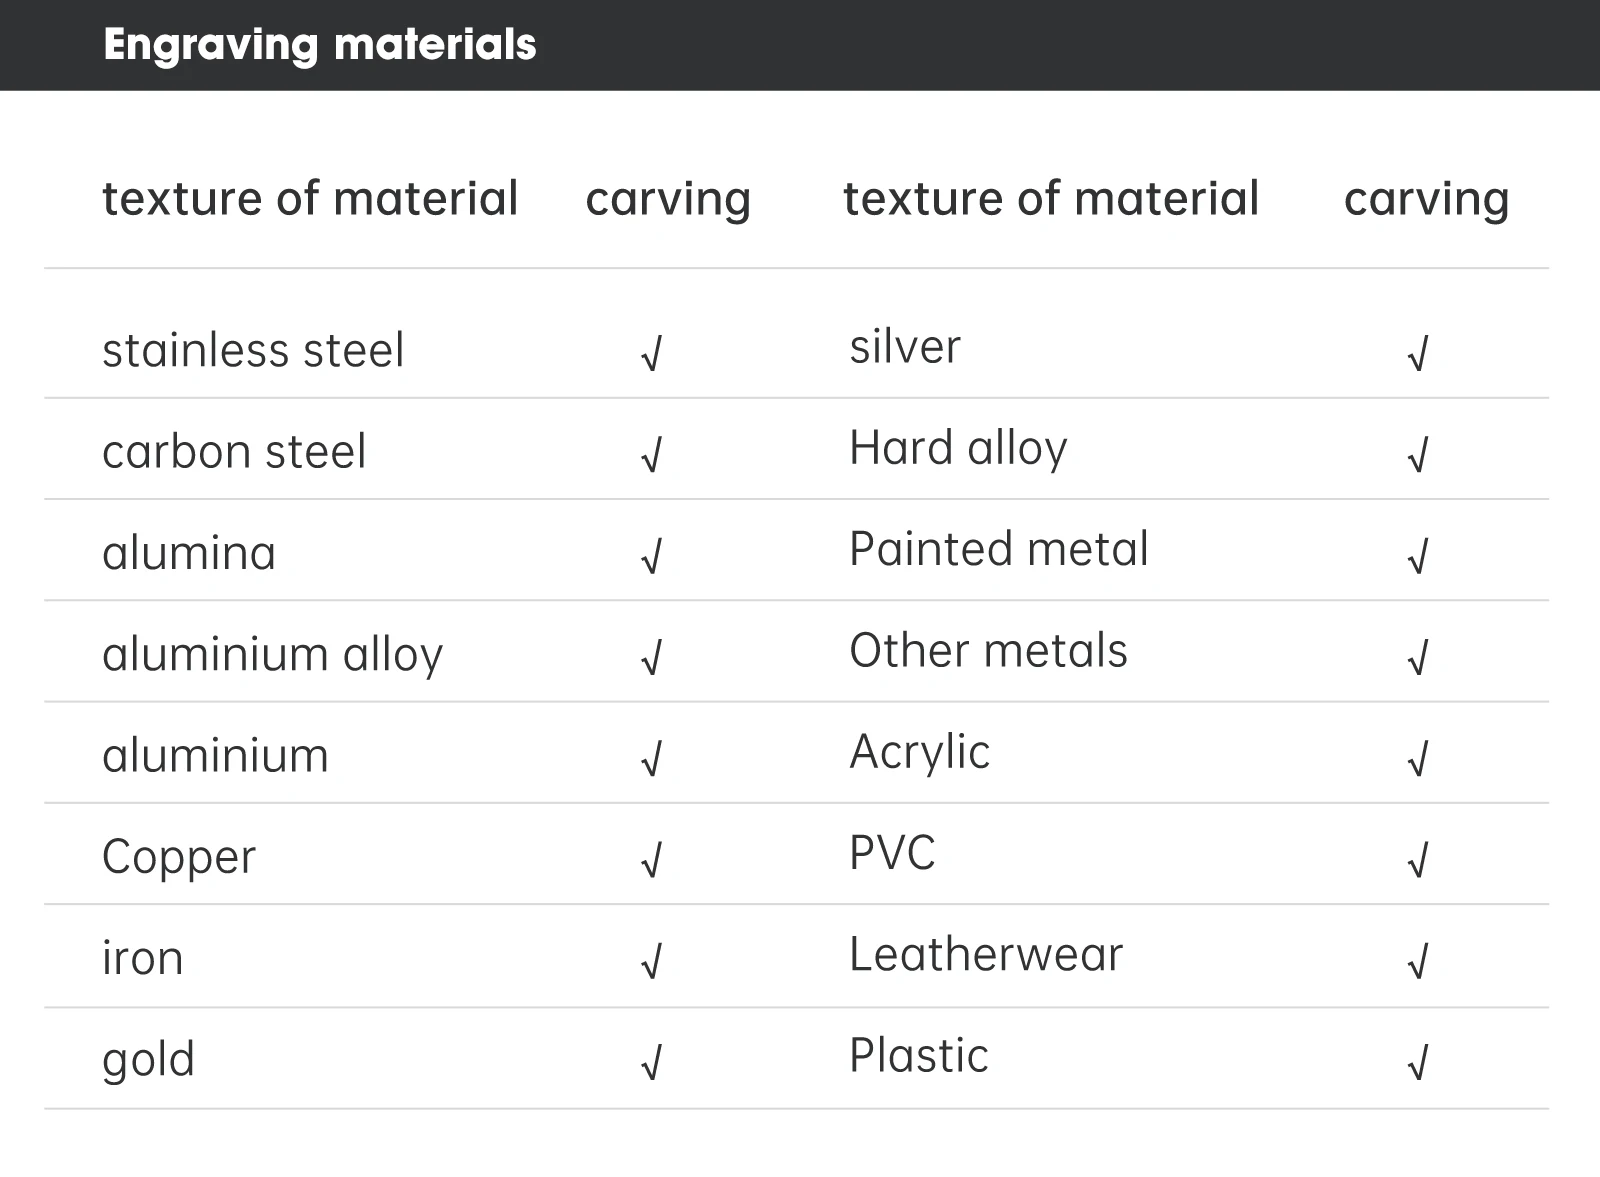Screen dimensions: 1600x1177
Task: Click the aluminium material label
Action: click(x=215, y=755)
